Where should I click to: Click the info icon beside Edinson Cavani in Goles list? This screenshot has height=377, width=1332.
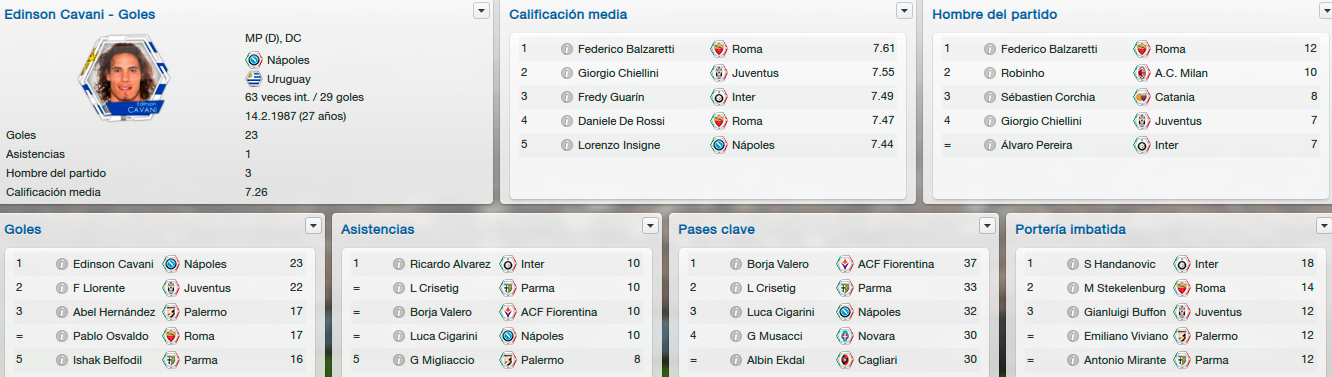point(62,264)
